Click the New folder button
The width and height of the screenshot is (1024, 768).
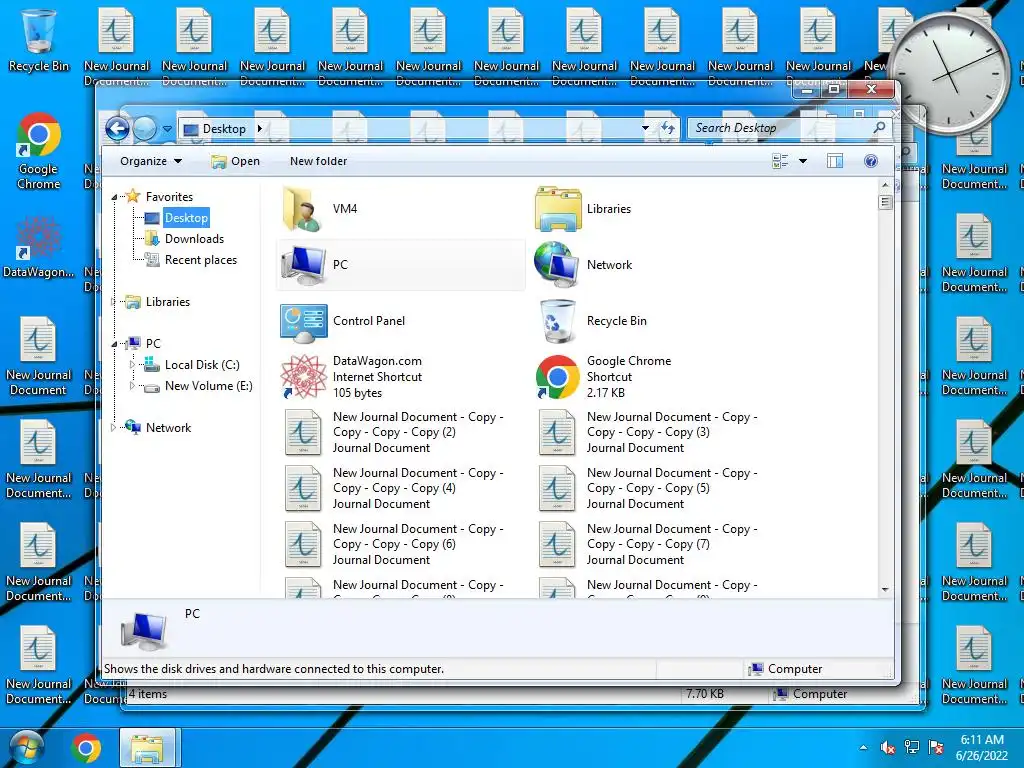point(318,161)
